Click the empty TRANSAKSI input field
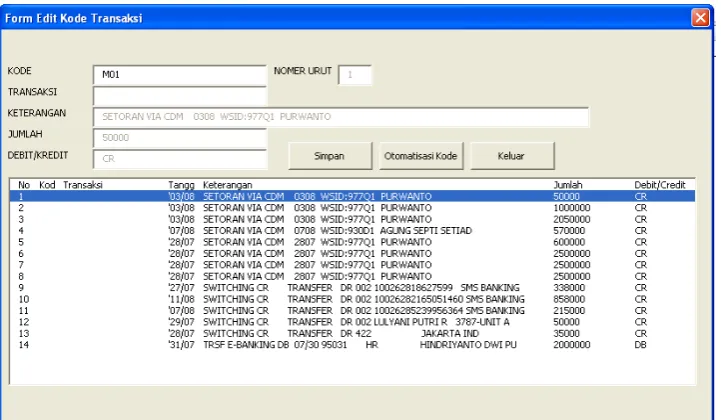The width and height of the screenshot is (721, 420). tap(180, 96)
